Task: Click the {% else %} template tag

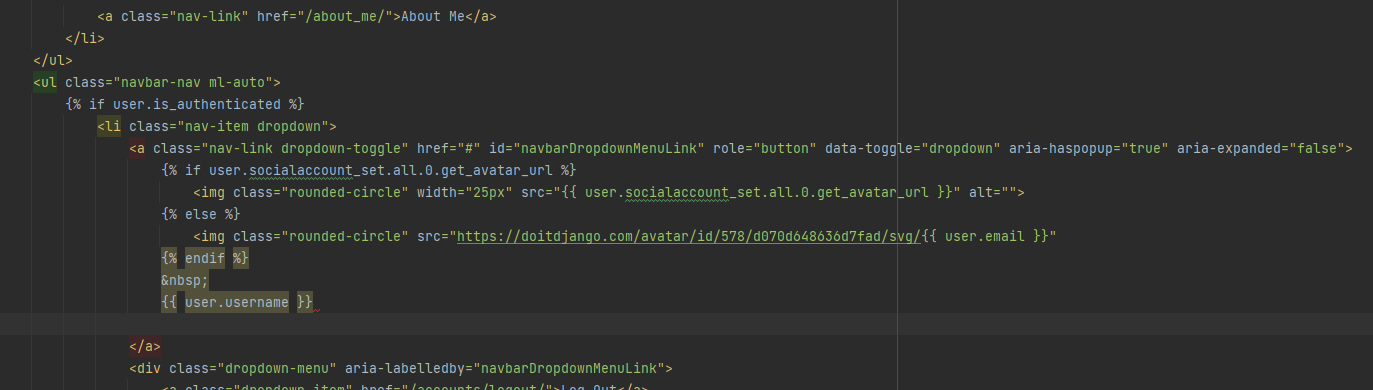Action: [x=200, y=214]
